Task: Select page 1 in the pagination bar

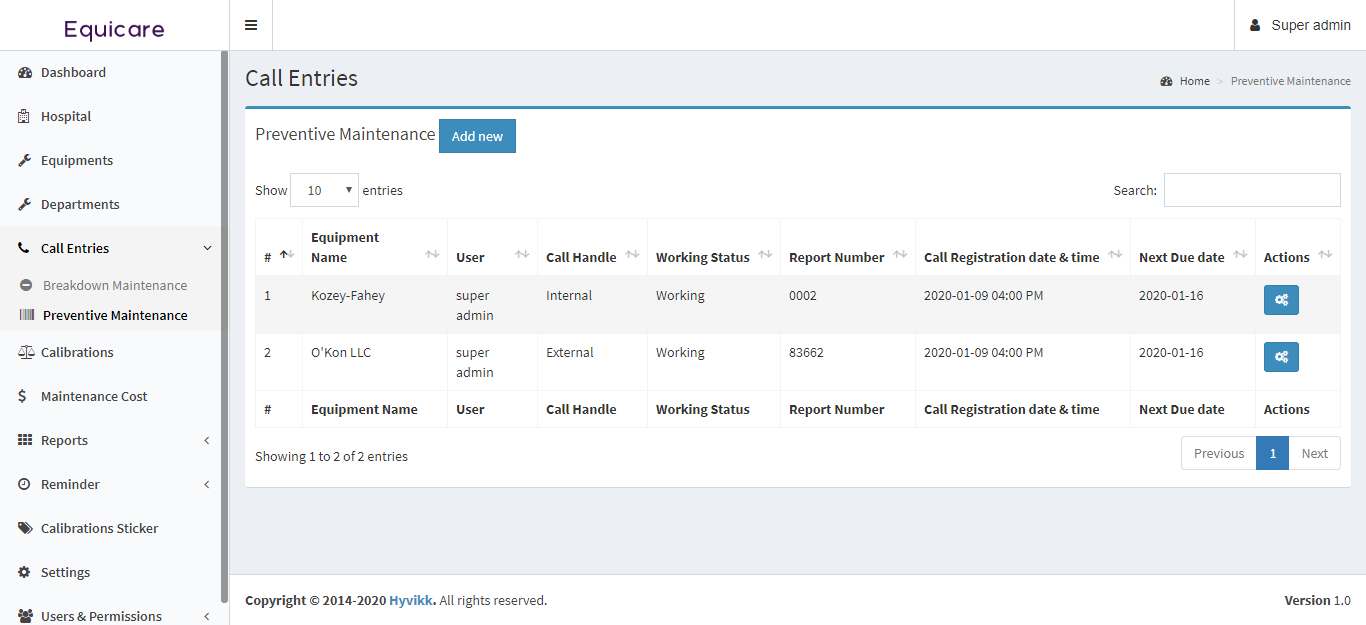Action: [1272, 452]
